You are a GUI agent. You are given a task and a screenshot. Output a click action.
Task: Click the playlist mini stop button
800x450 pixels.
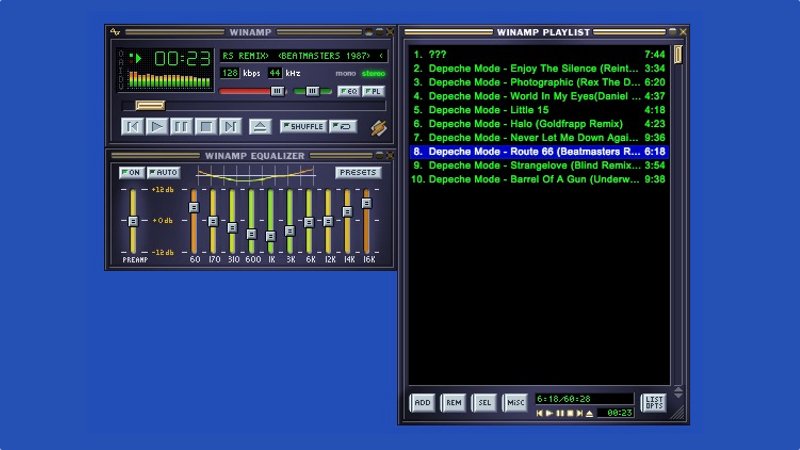point(570,413)
